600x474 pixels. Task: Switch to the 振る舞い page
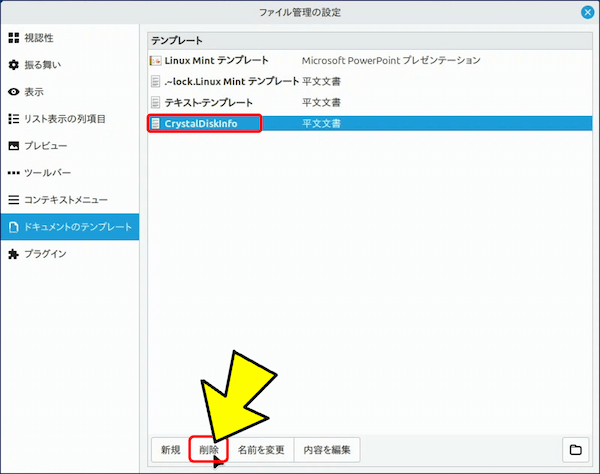[70, 65]
